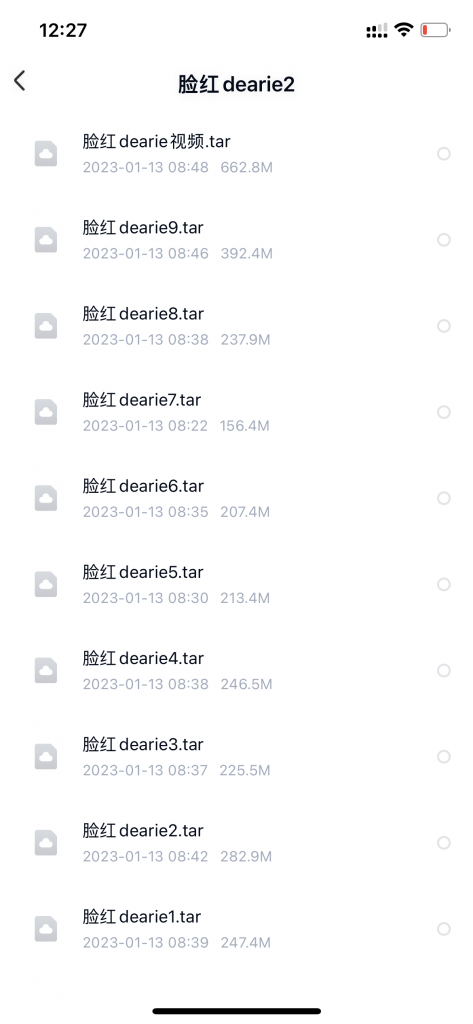Tap file icon for 脸红 dearie6.tar
Screen dimensions: 473x1024
[x=46, y=498]
